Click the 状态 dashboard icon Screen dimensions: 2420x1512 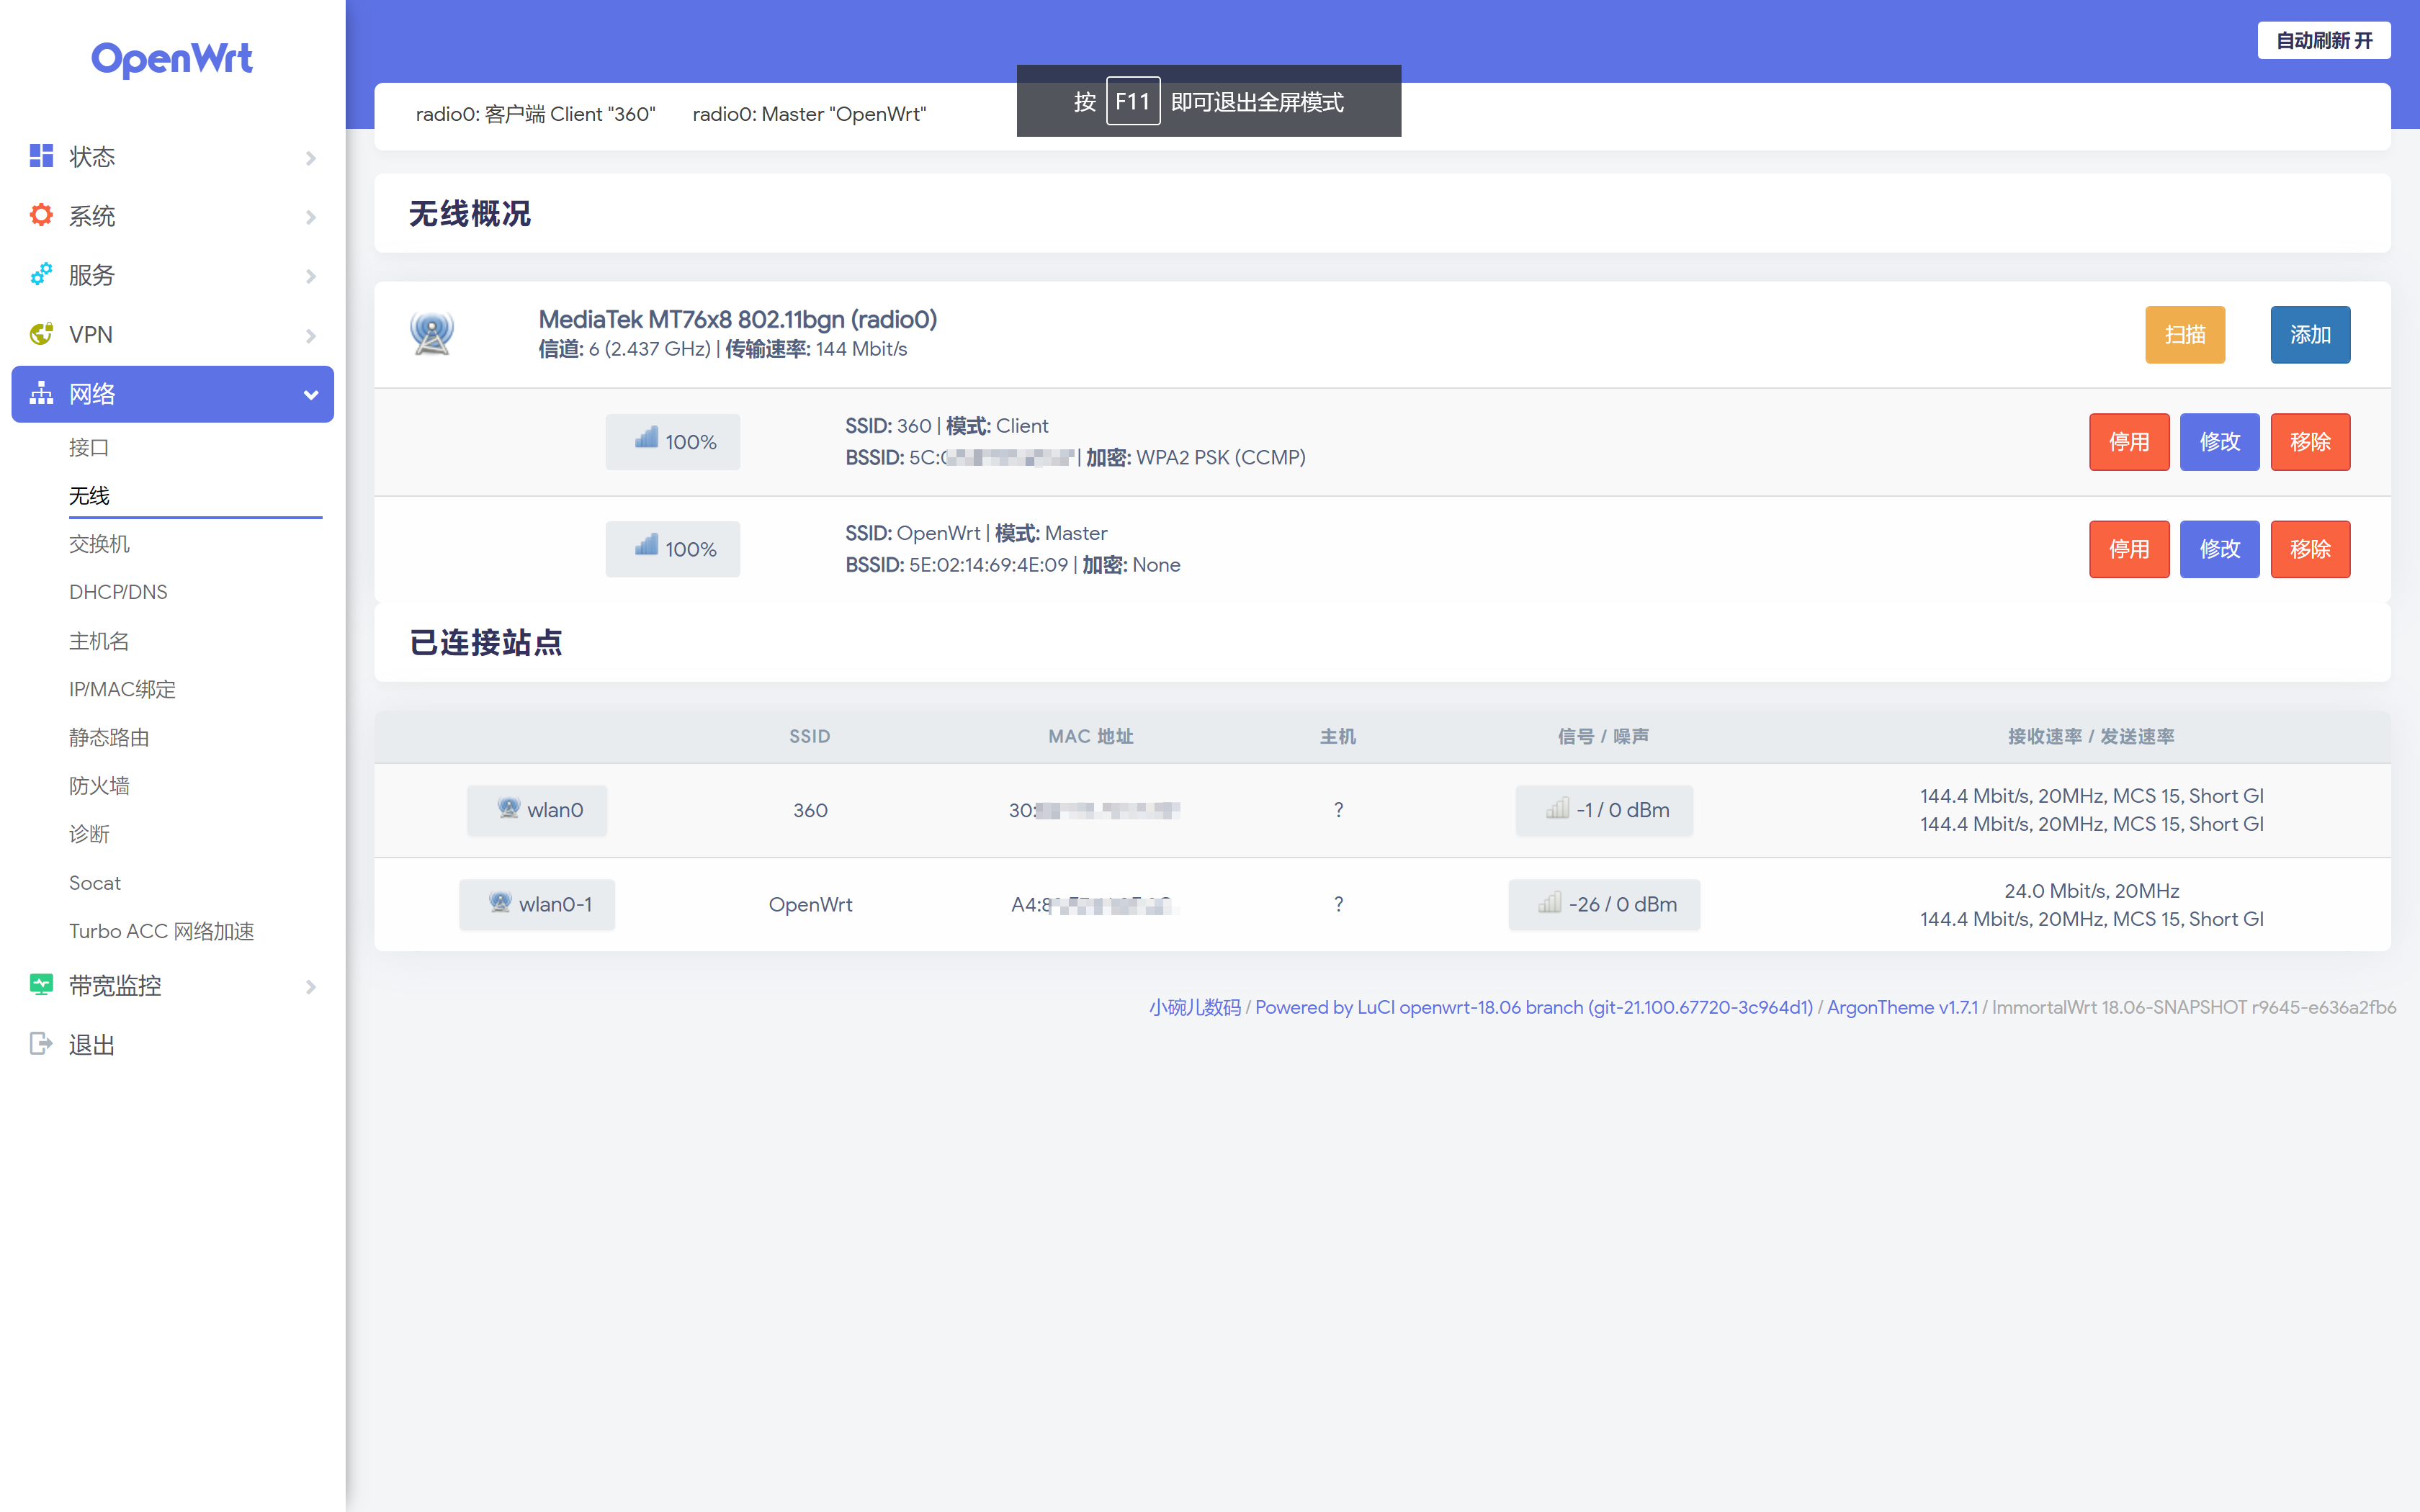click(x=41, y=156)
